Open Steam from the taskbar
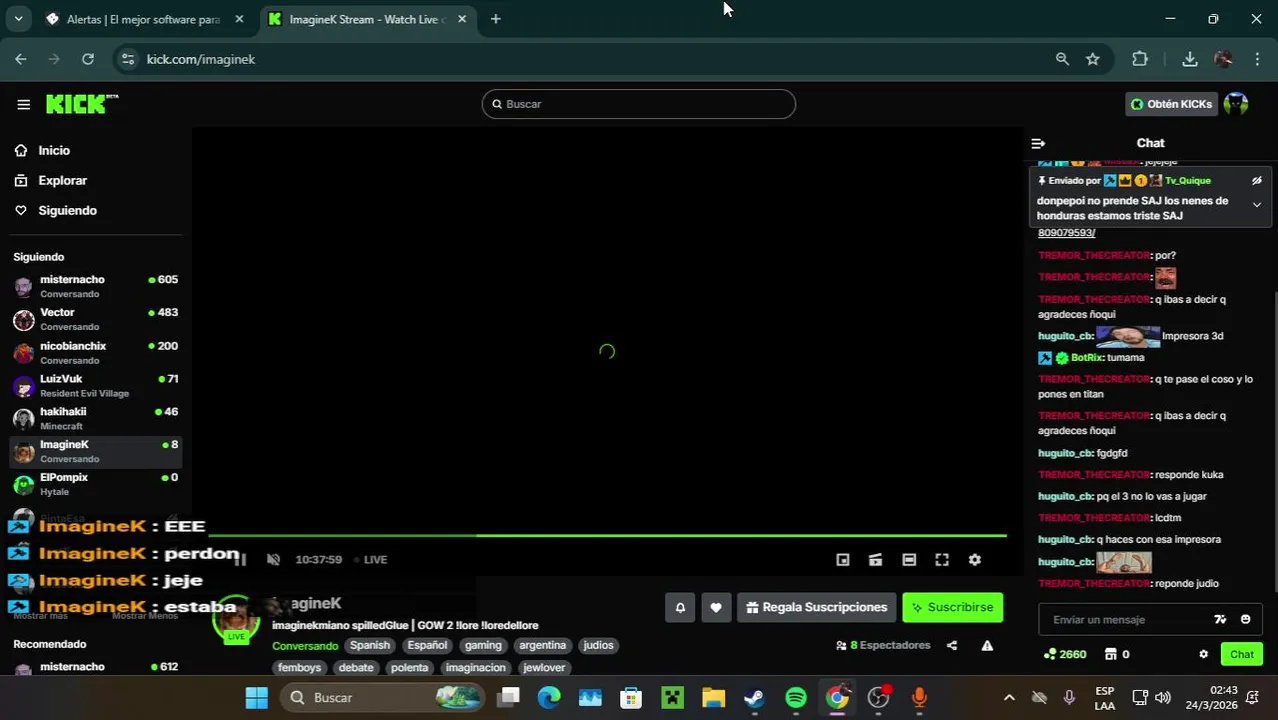Viewport: 1278px width, 720px height. (x=754, y=697)
